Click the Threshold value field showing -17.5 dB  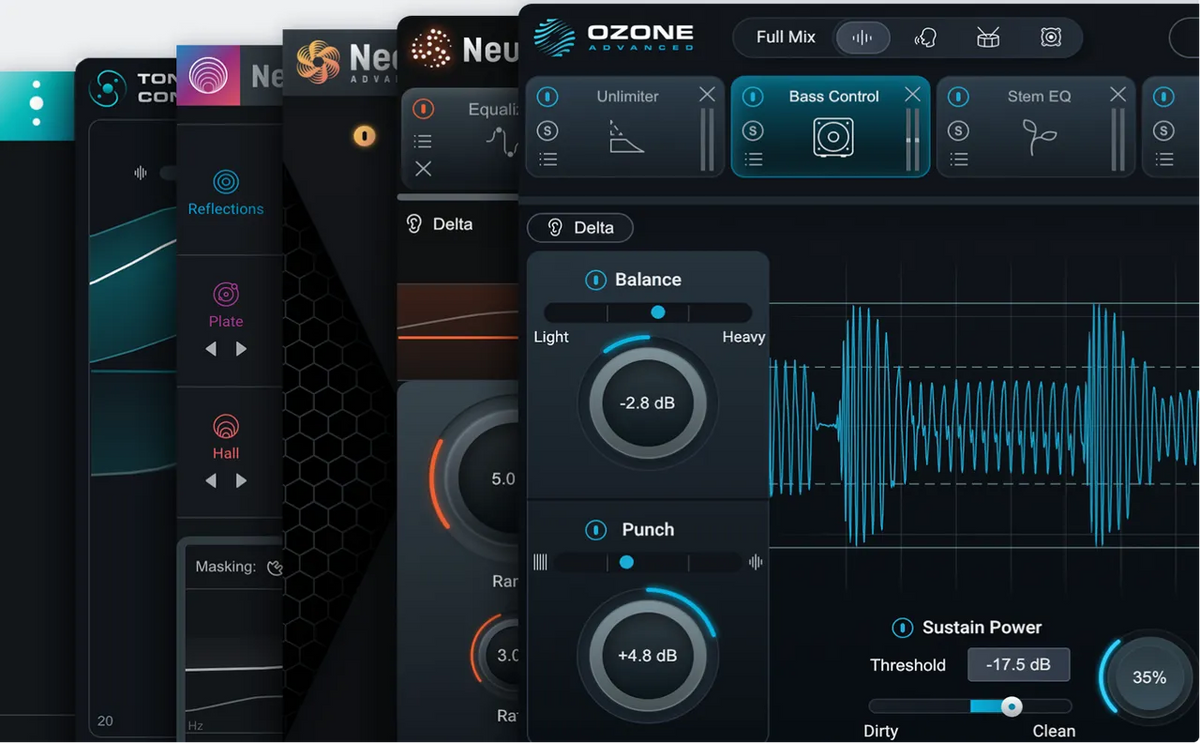(x=1018, y=664)
